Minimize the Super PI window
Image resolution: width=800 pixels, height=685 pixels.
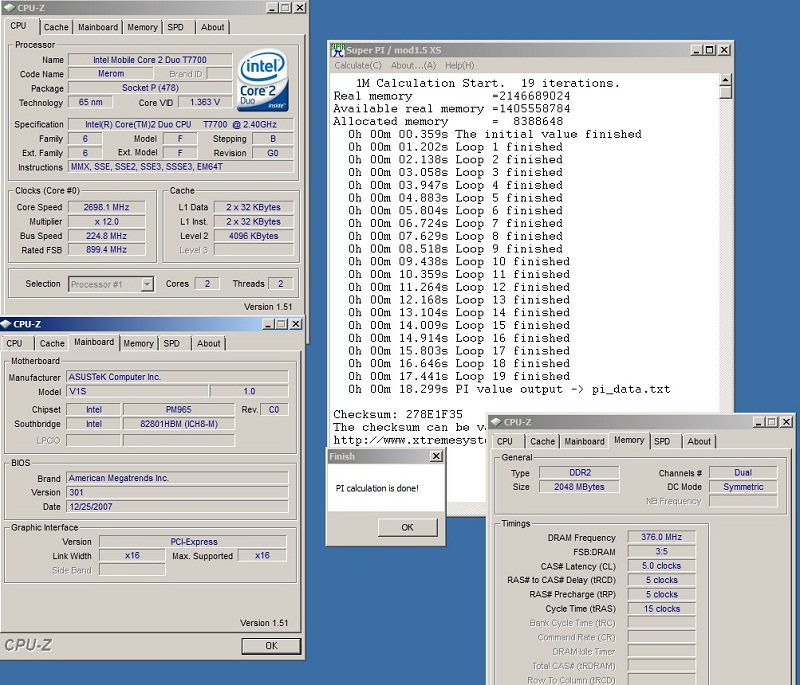click(696, 50)
